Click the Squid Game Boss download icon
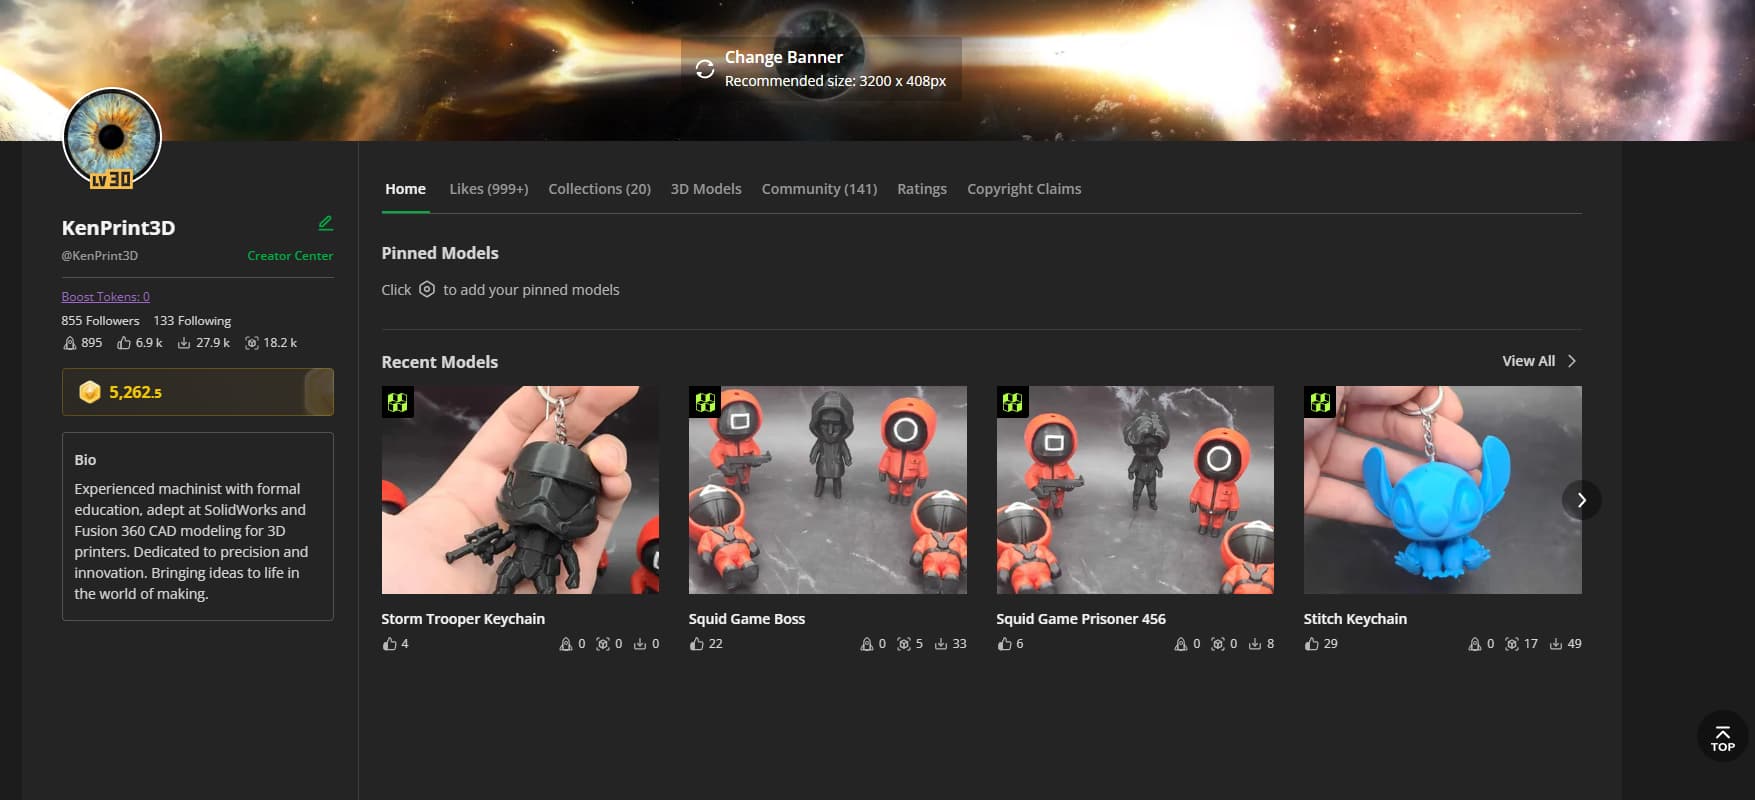This screenshot has height=800, width=1755. coord(941,644)
